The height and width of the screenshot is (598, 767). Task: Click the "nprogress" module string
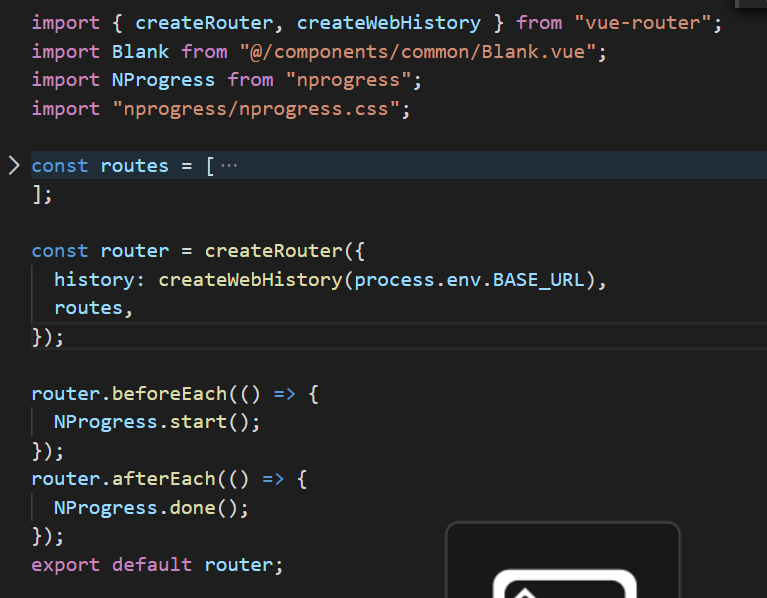pos(348,80)
